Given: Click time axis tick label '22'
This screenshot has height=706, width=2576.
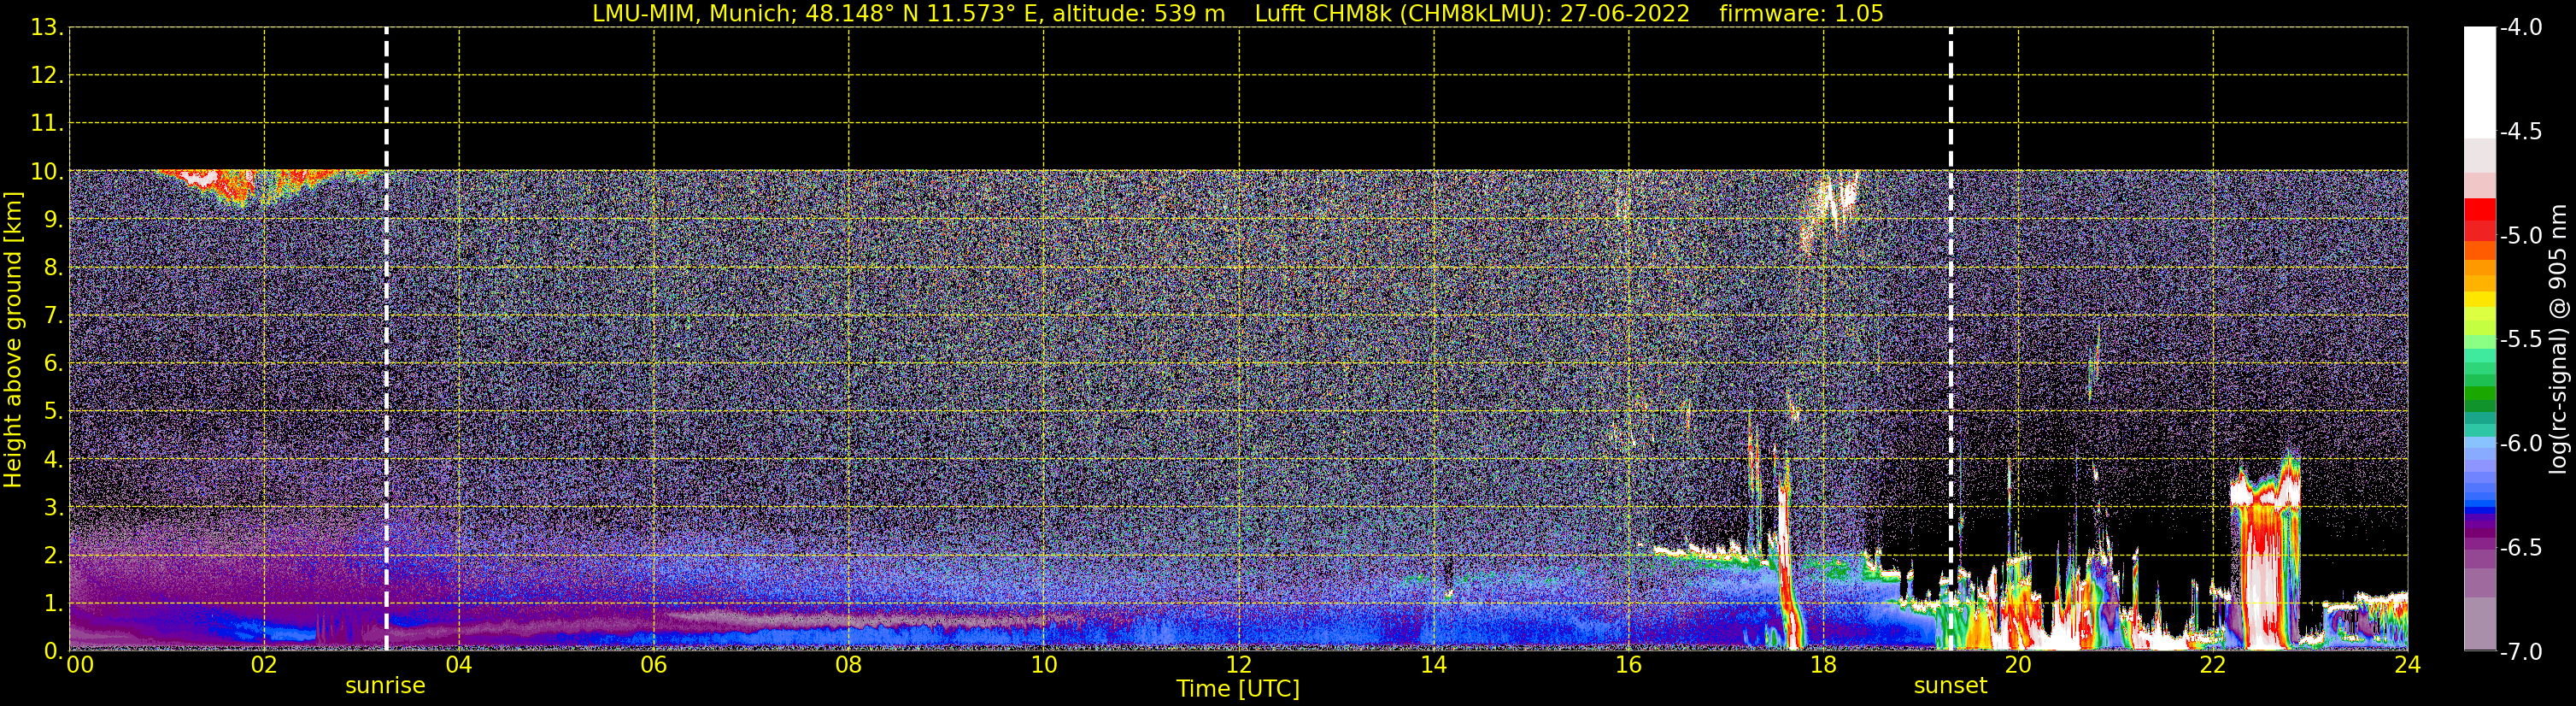Looking at the screenshot, I should (x=2213, y=665).
